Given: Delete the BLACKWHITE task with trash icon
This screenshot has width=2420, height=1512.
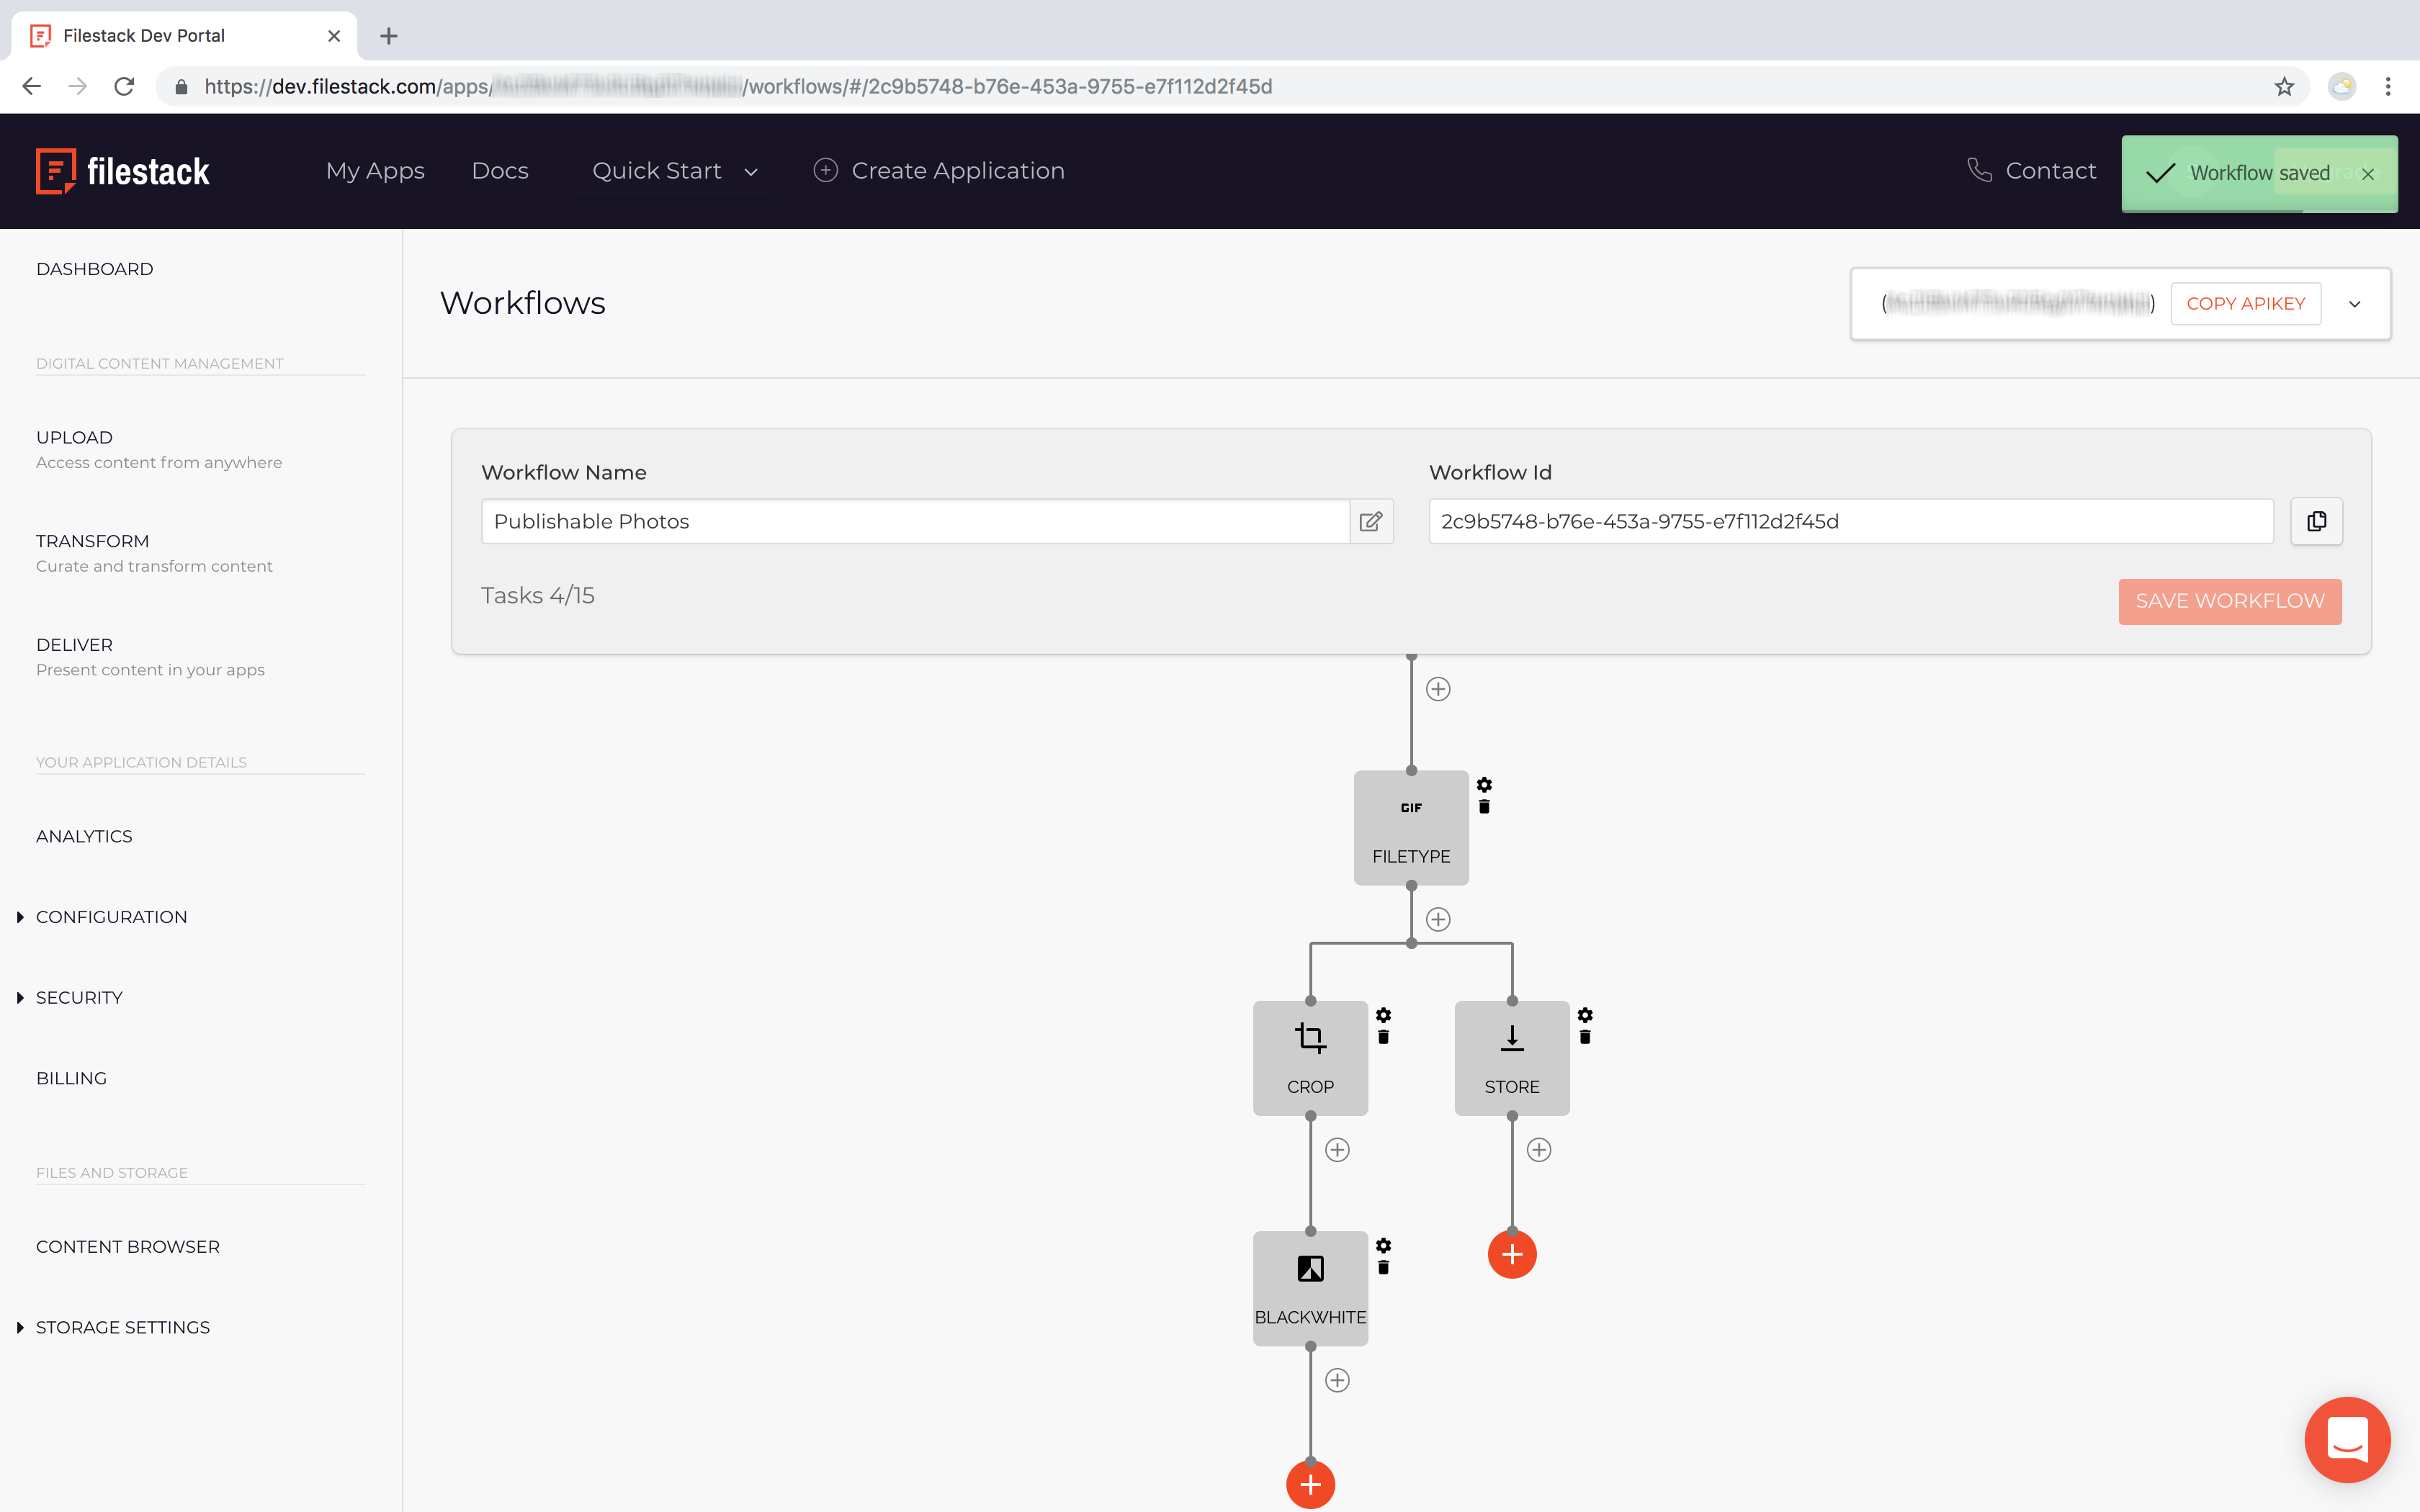Looking at the screenshot, I should (1383, 1268).
